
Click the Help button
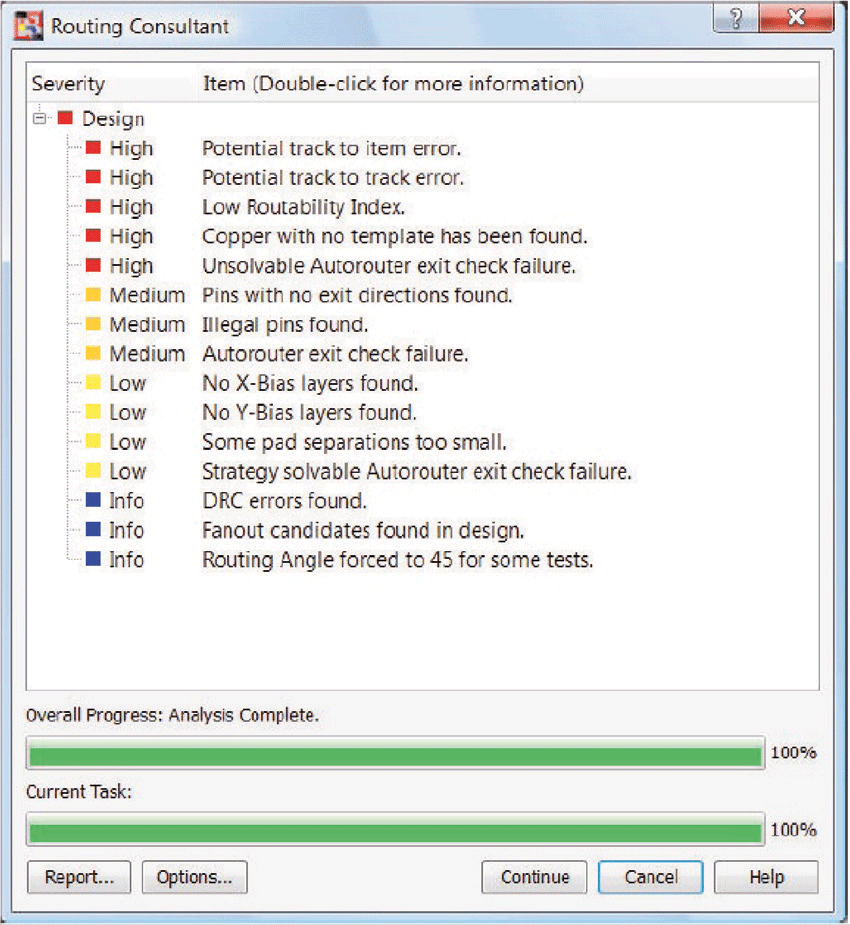pyautogui.click(x=766, y=877)
